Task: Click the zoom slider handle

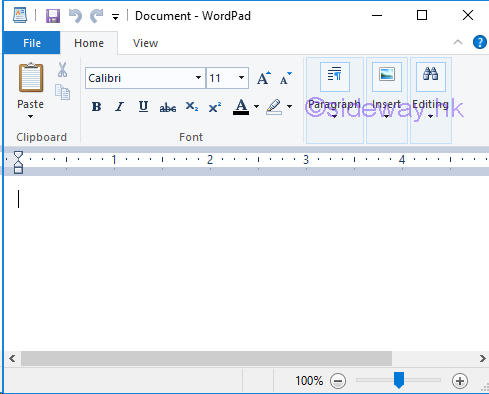Action: pyautogui.click(x=399, y=380)
